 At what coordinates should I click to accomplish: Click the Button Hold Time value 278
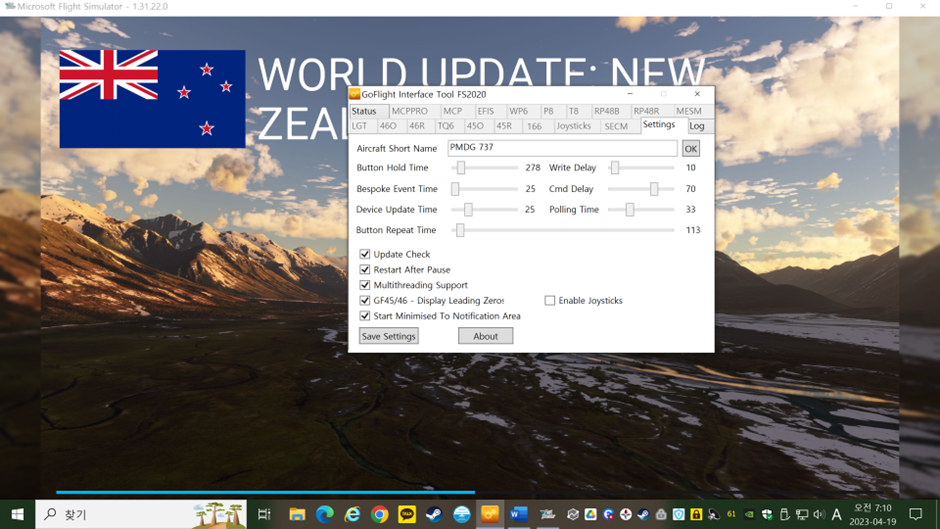click(x=532, y=168)
